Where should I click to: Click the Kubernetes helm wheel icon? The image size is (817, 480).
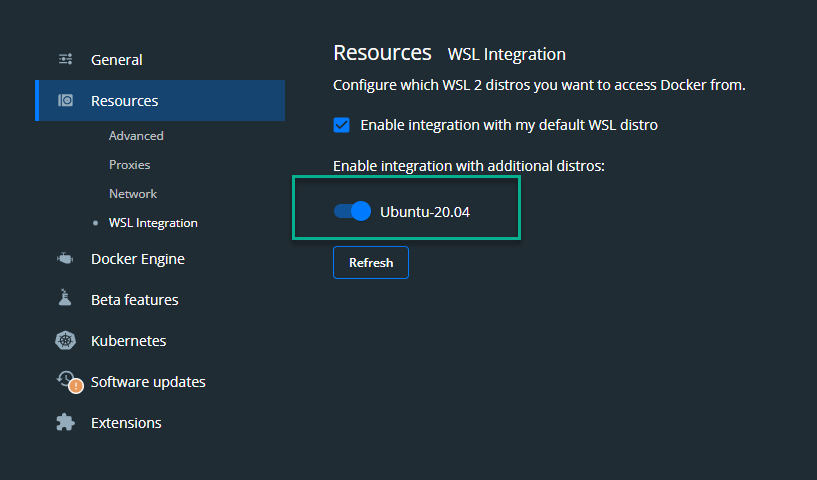[66, 340]
